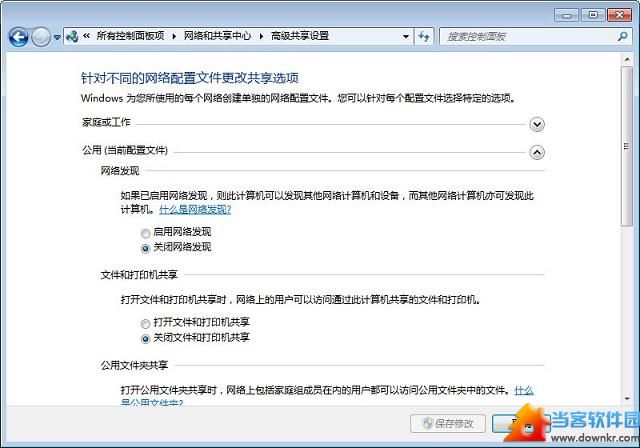
Task: Close the advanced sharing settings window
Action: click(619, 16)
